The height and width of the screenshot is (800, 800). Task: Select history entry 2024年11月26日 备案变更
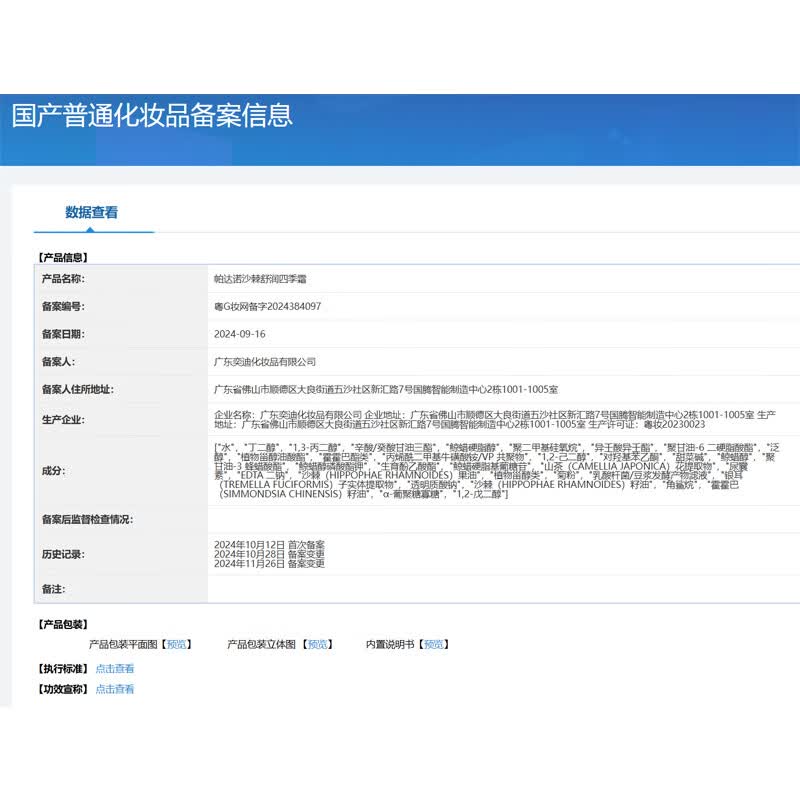[269, 563]
